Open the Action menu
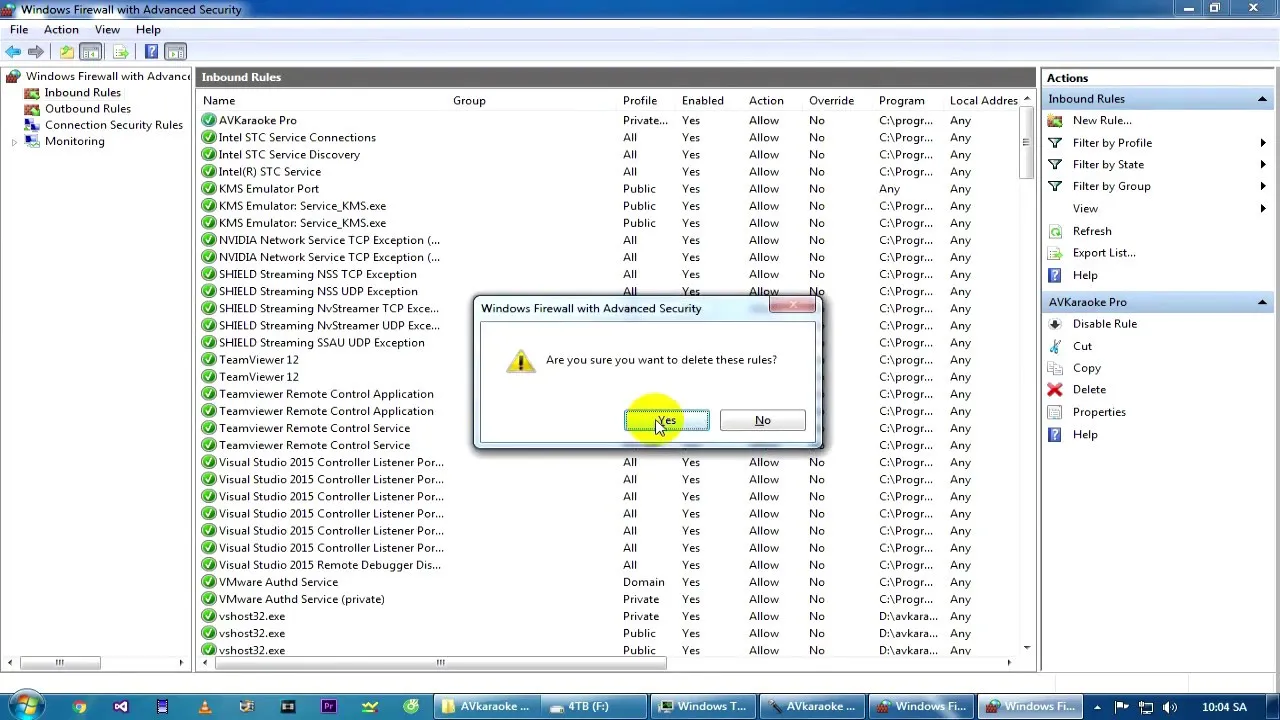 tap(61, 30)
